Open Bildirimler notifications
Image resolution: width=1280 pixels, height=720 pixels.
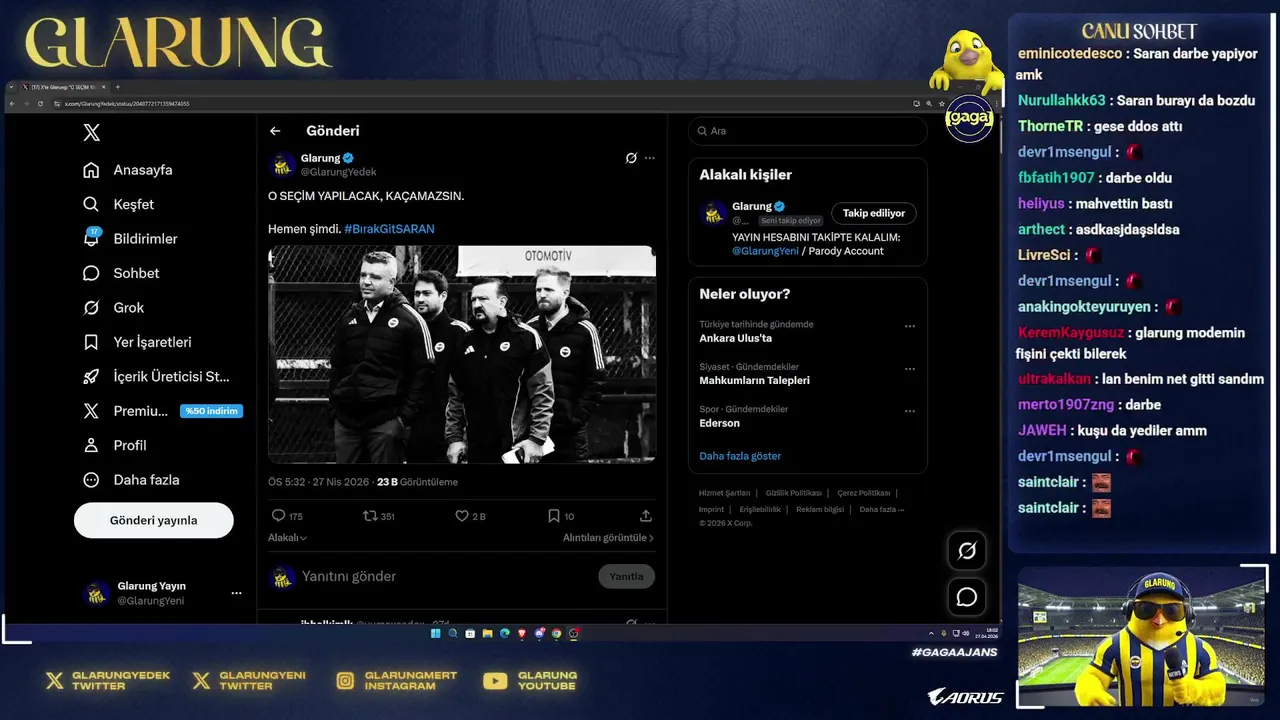click(130, 239)
